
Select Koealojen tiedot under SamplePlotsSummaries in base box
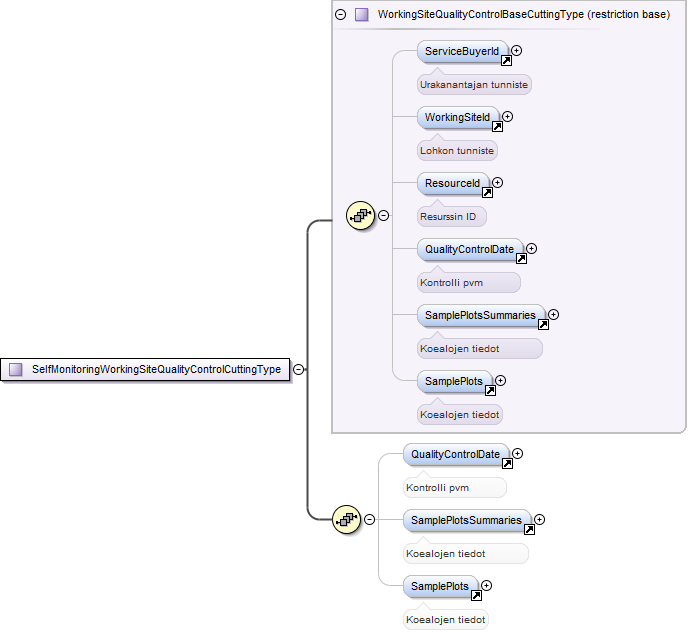[480, 349]
